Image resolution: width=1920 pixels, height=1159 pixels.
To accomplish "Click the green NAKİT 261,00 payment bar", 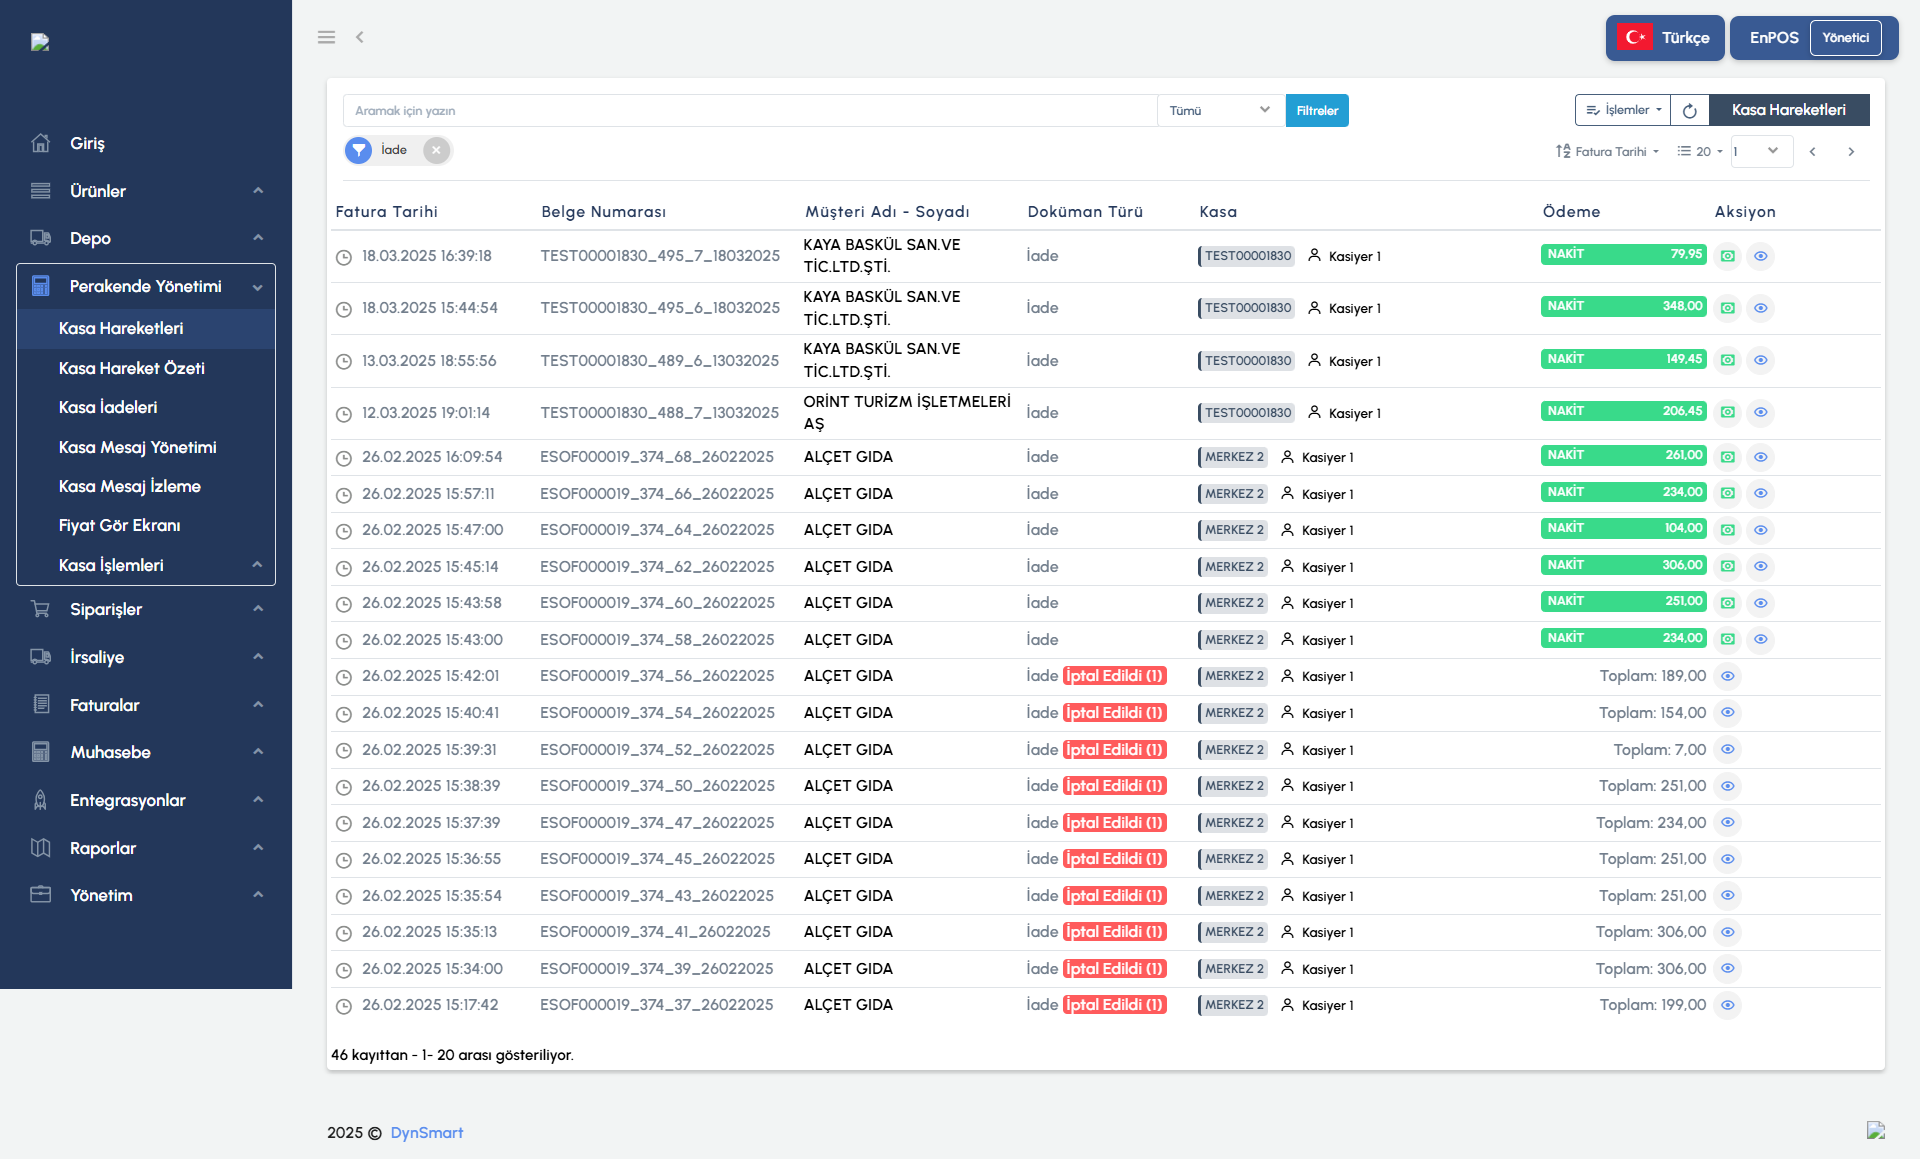I will tap(1622, 456).
